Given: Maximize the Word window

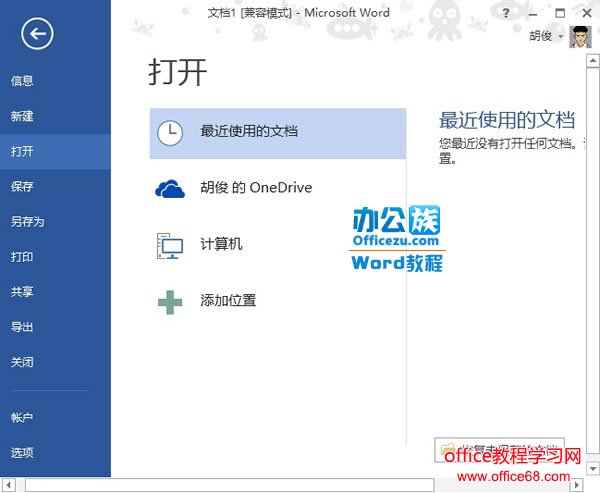Looking at the screenshot, I should point(560,13).
